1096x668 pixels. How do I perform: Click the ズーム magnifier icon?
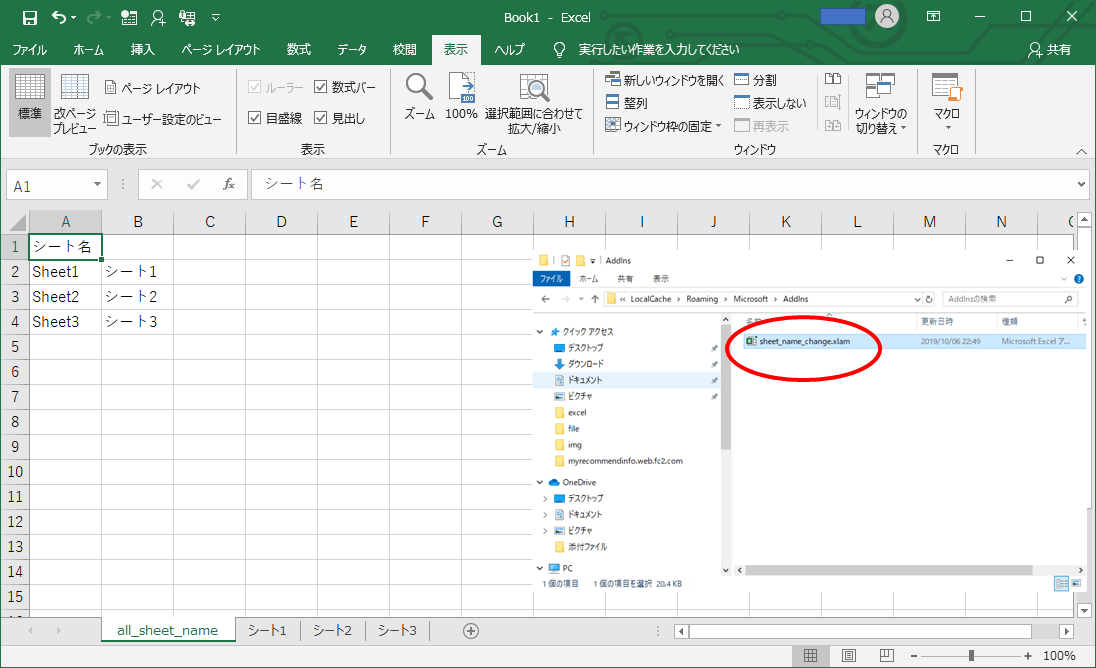tap(419, 97)
